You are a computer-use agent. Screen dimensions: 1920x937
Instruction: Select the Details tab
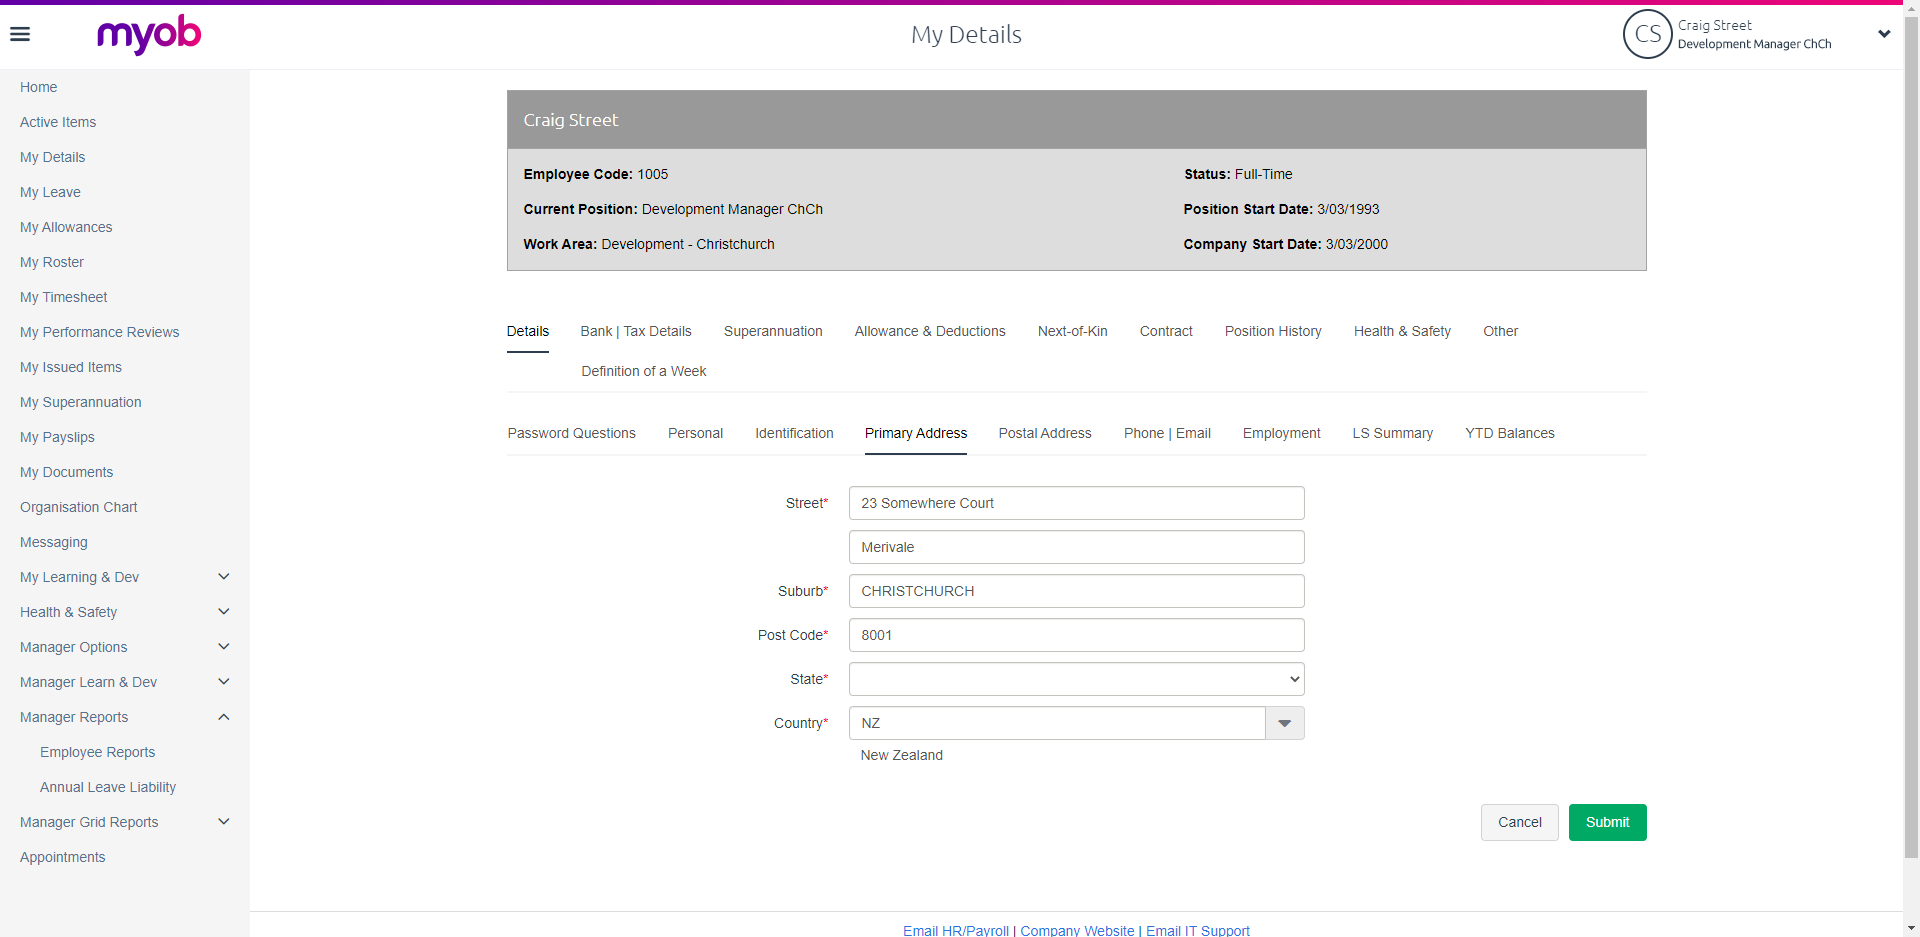[528, 331]
